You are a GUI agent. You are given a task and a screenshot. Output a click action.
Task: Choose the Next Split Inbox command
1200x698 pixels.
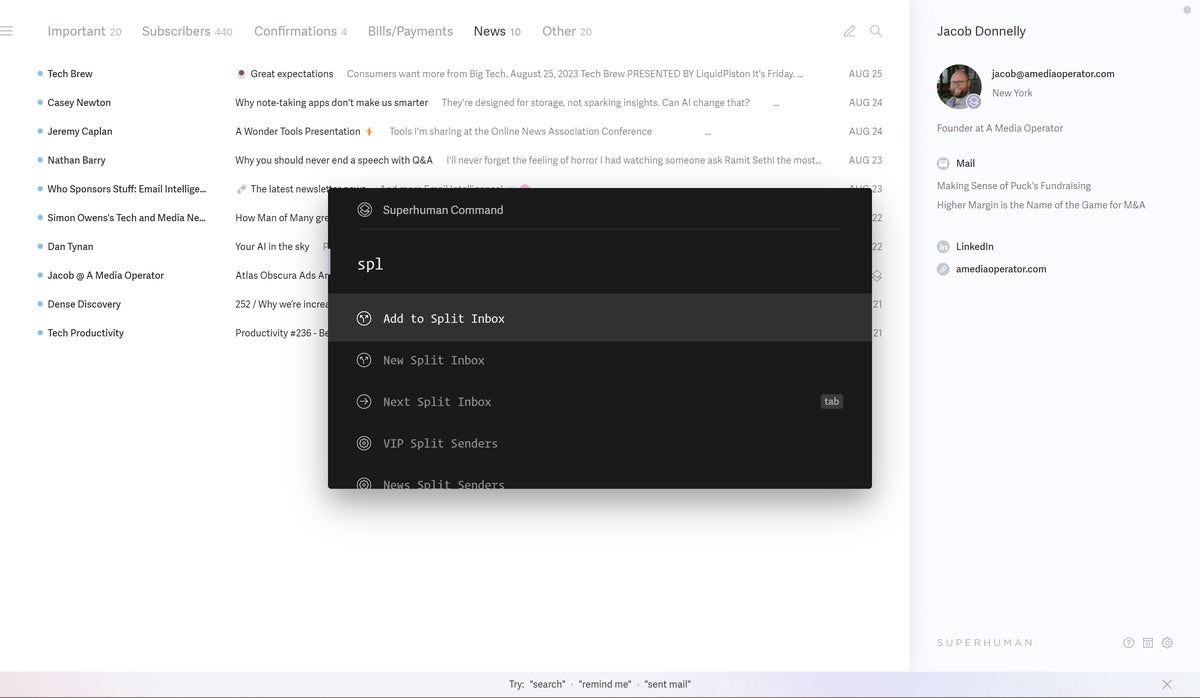[600, 402]
